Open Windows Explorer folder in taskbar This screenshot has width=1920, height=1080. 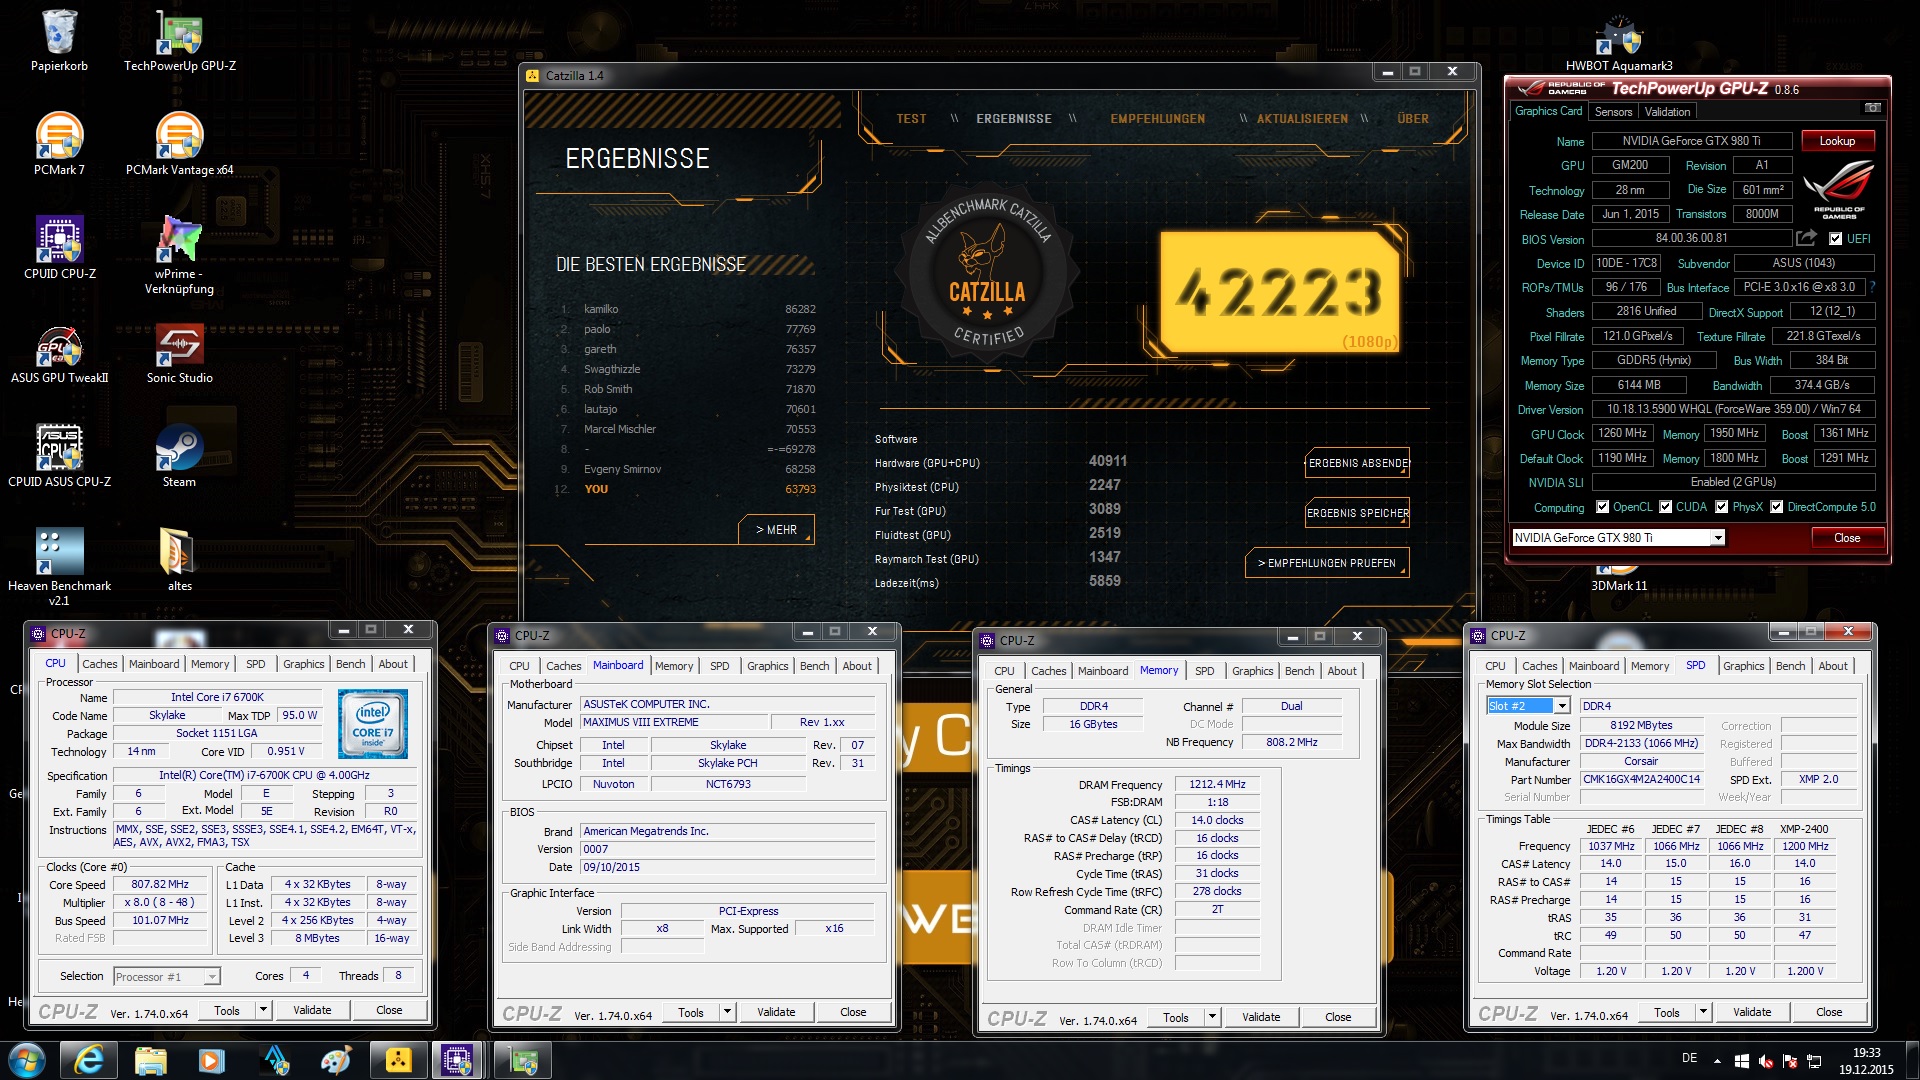(x=150, y=1060)
